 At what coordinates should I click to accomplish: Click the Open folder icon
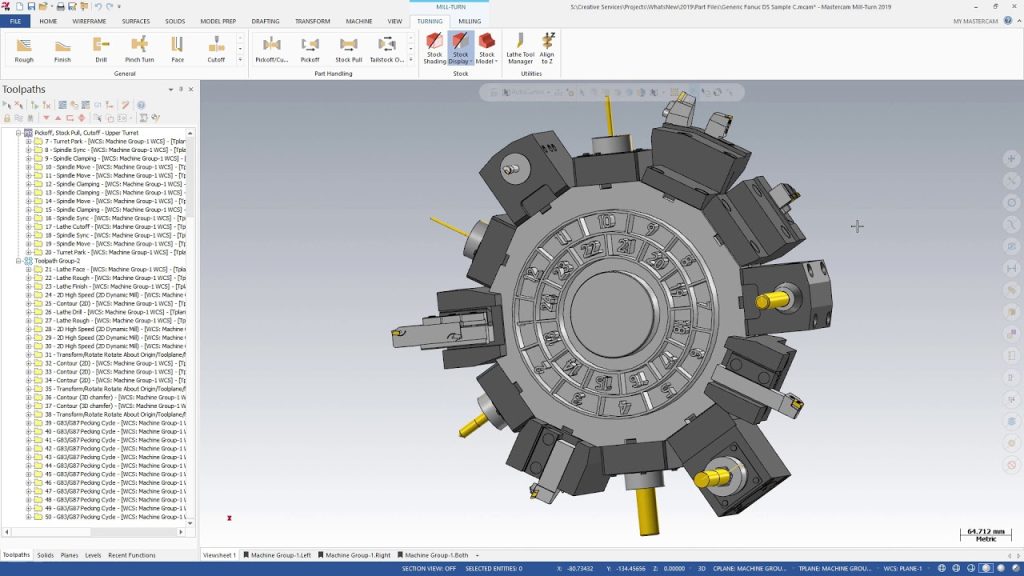click(x=43, y=7)
